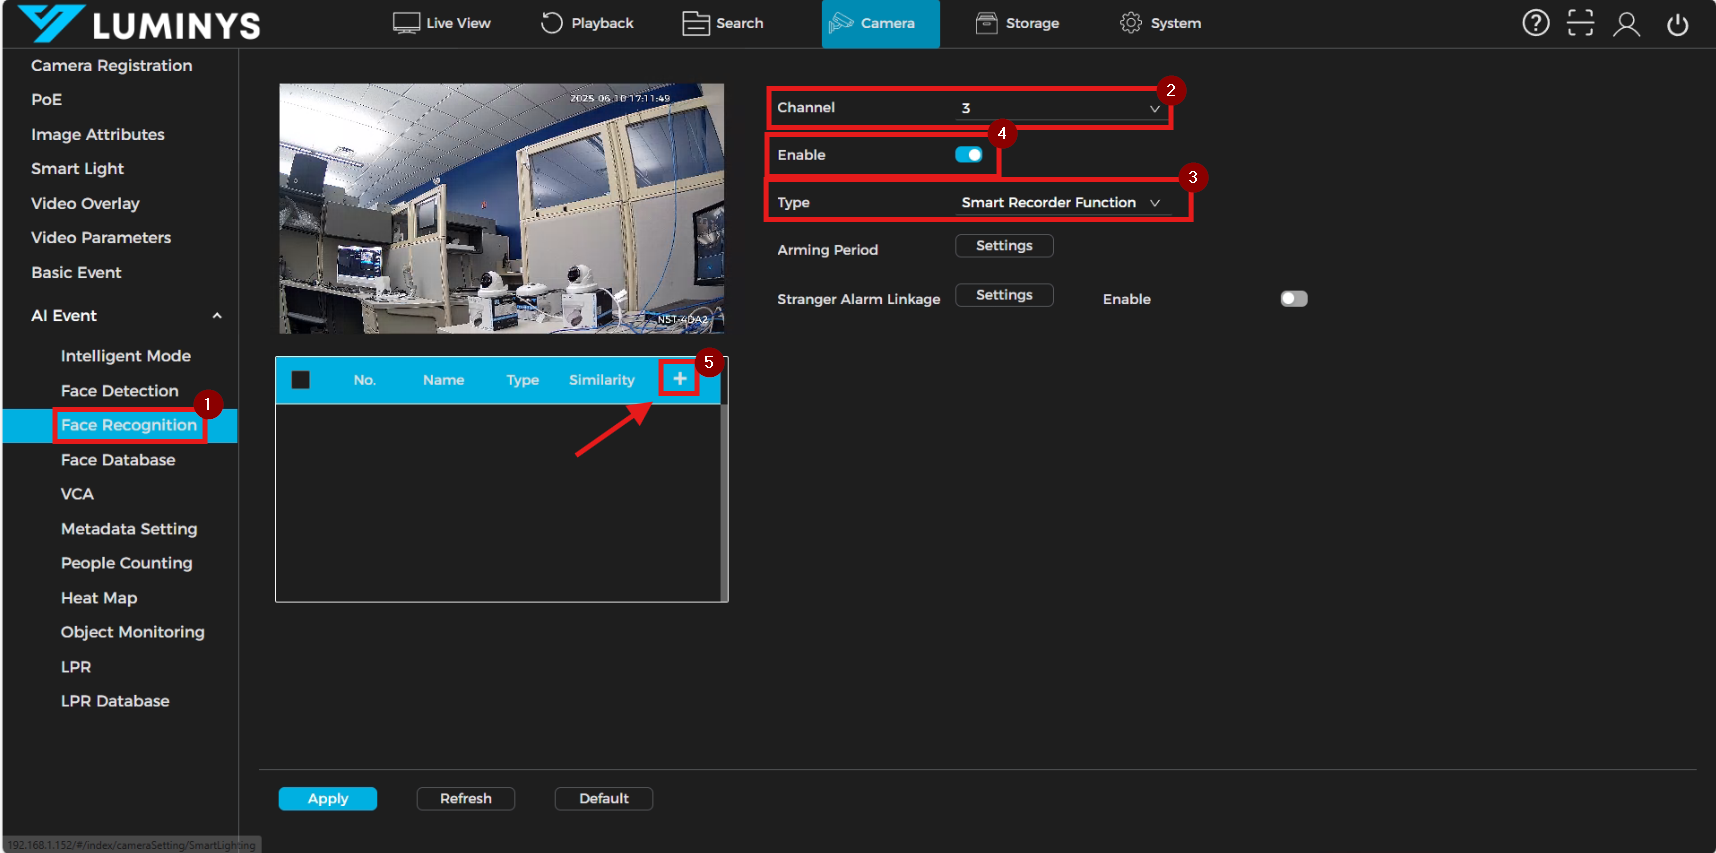The image size is (1716, 853).
Task: Enable the Stranger Alarm Linkage switch
Action: click(x=1293, y=299)
